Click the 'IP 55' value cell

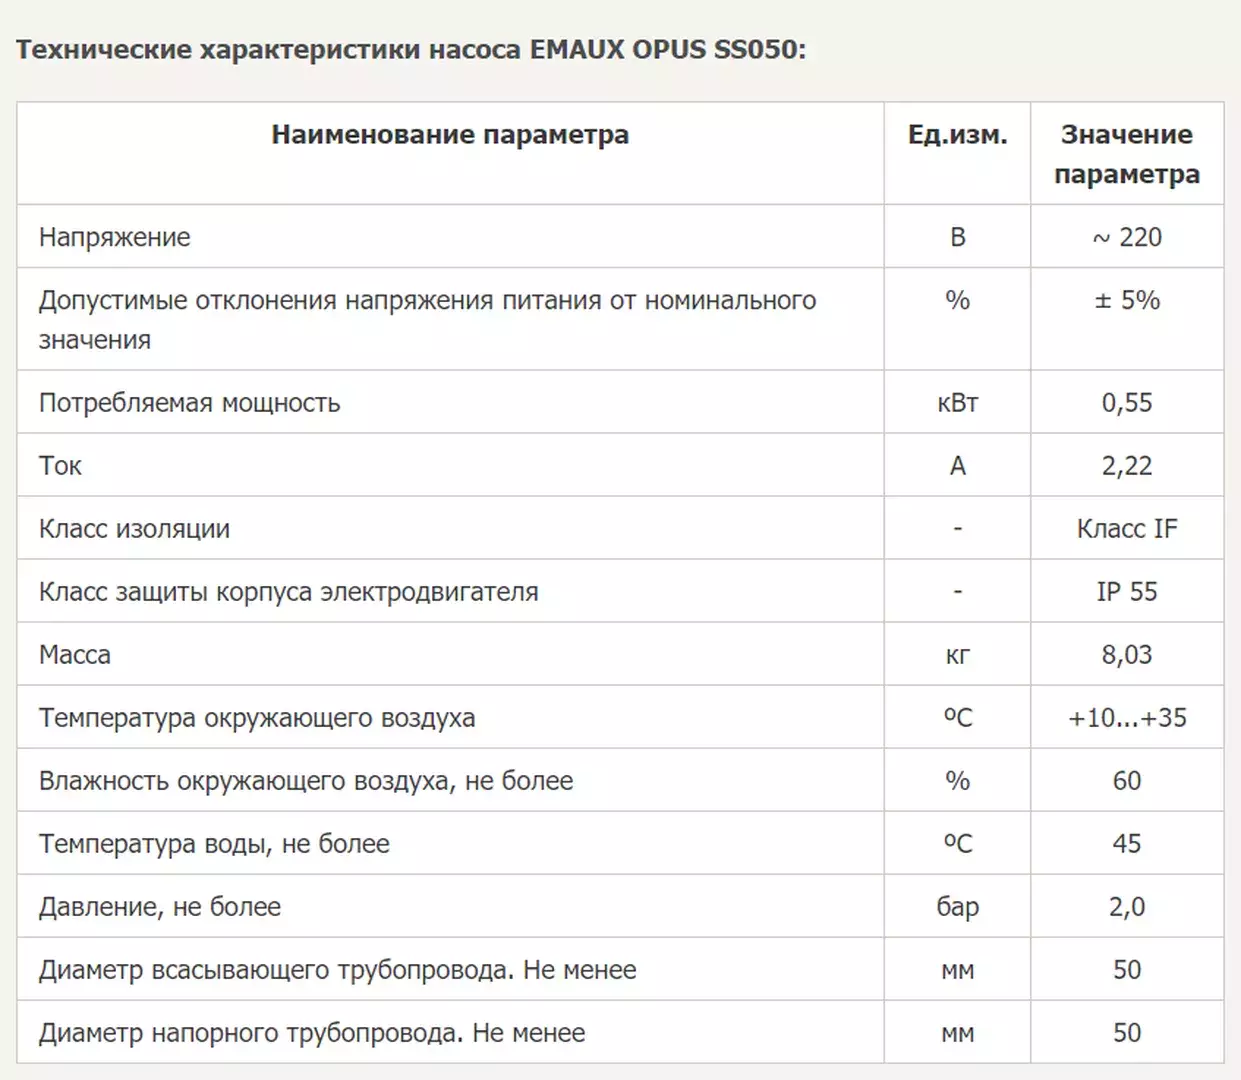(x=1127, y=592)
